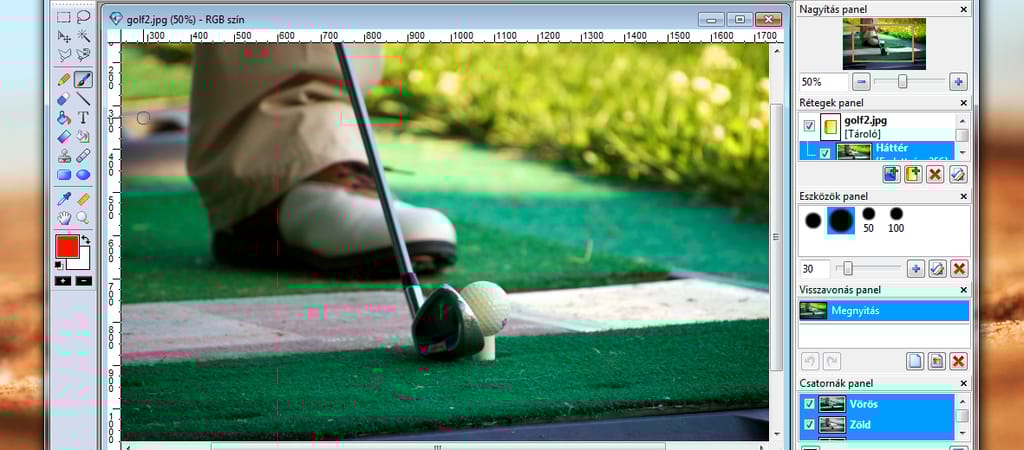This screenshot has height=450, width=1024.
Task: Swap foreground and background colors
Action: [x=86, y=240]
